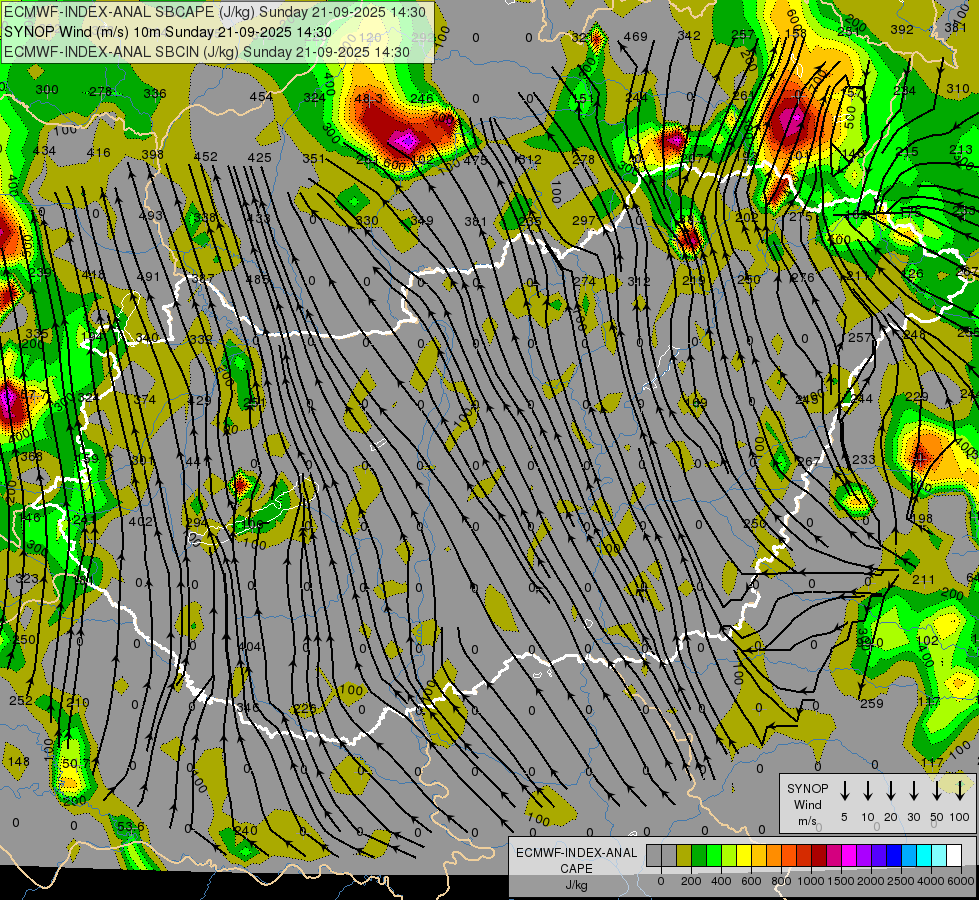
Task: Click the 4000 tick on CAPE legend
Action: tap(930, 881)
